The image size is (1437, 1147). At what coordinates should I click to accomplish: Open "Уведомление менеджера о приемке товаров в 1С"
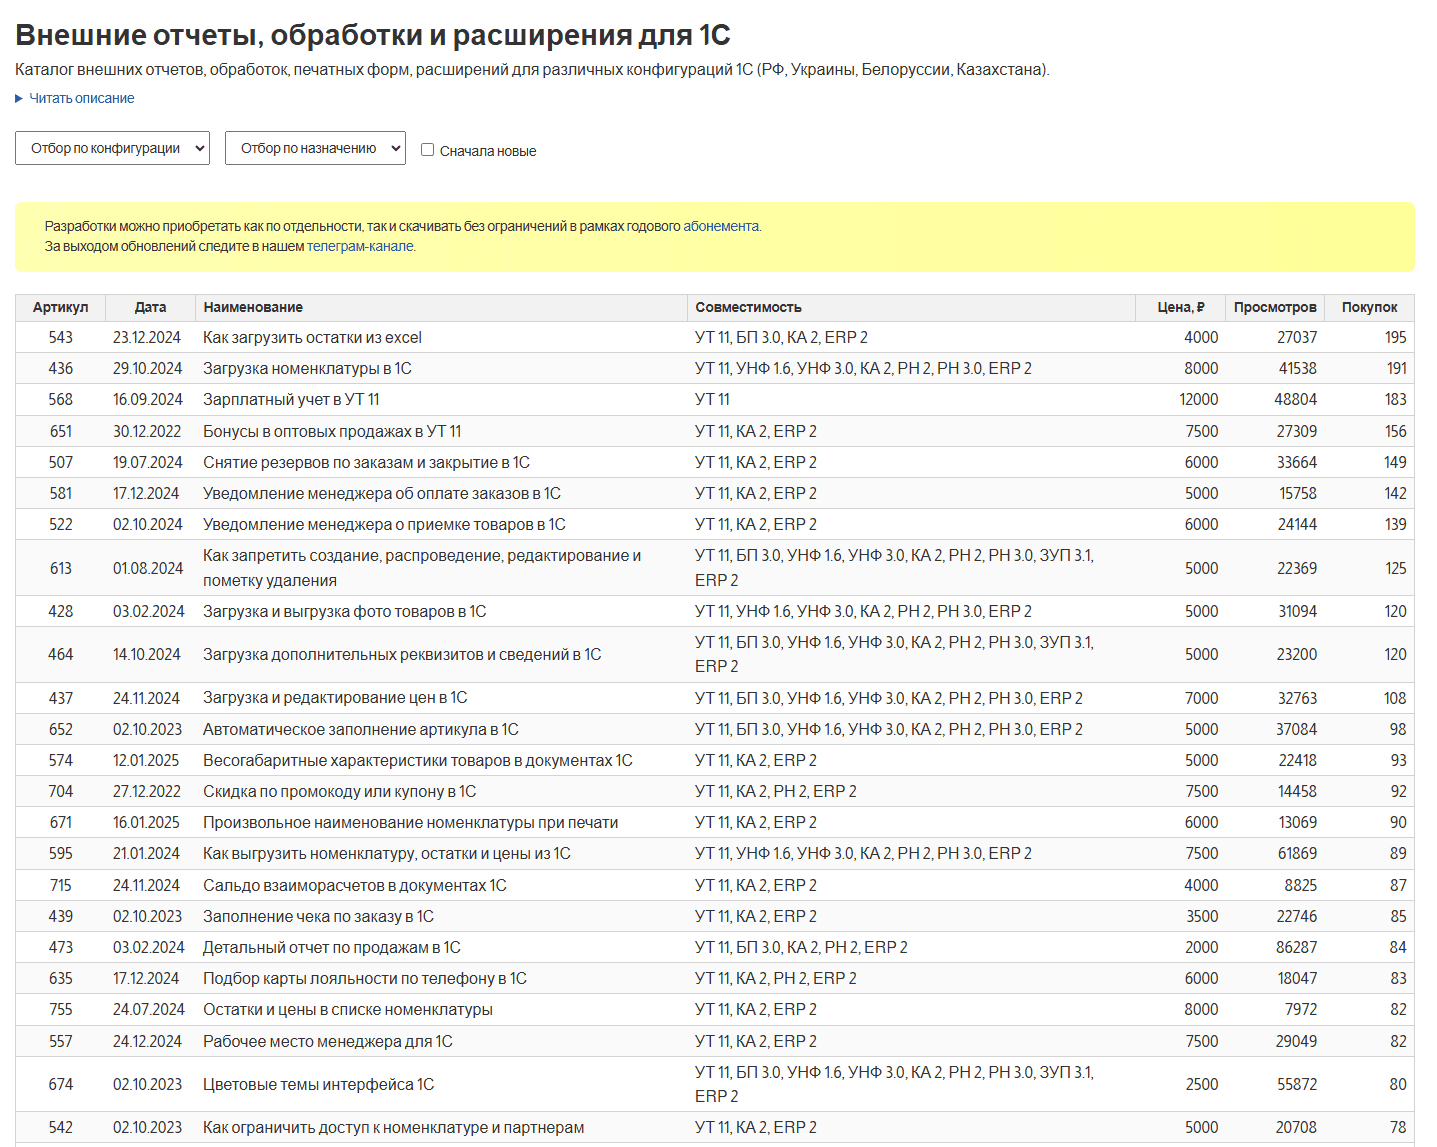(x=384, y=524)
